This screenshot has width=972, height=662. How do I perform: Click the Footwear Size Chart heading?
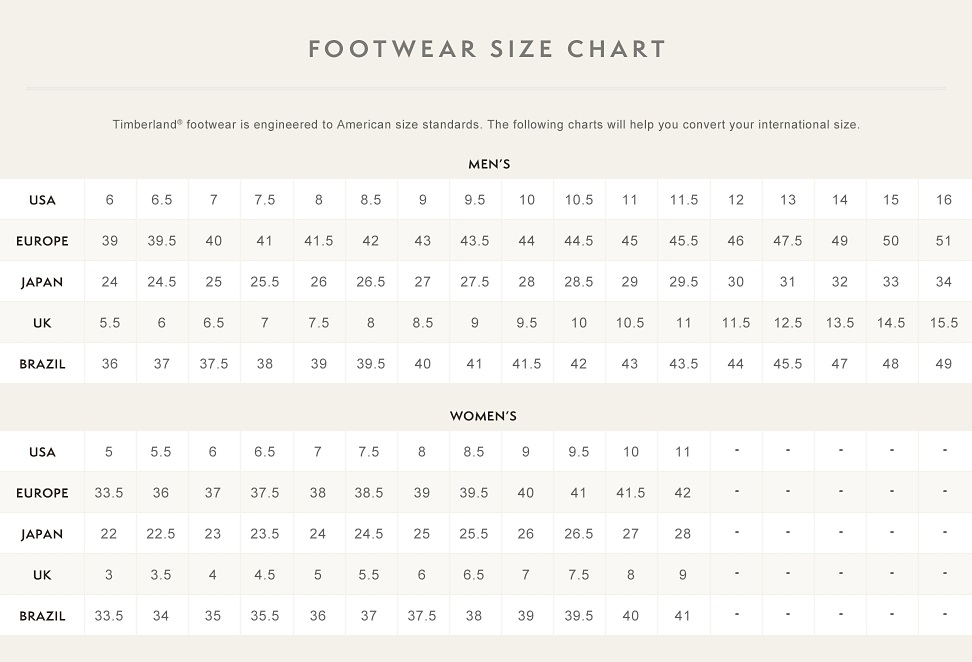[486, 49]
